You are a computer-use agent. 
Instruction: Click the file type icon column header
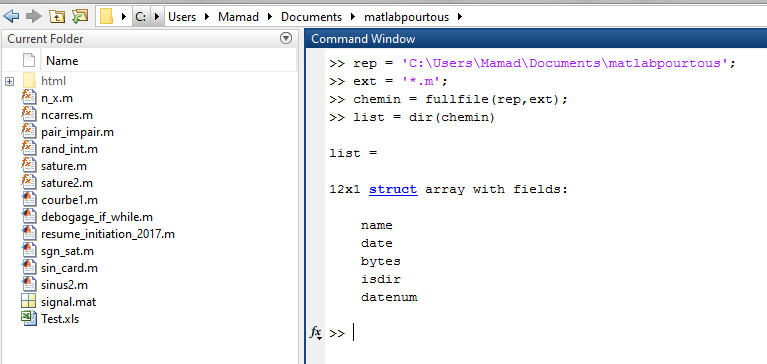pyautogui.click(x=29, y=61)
